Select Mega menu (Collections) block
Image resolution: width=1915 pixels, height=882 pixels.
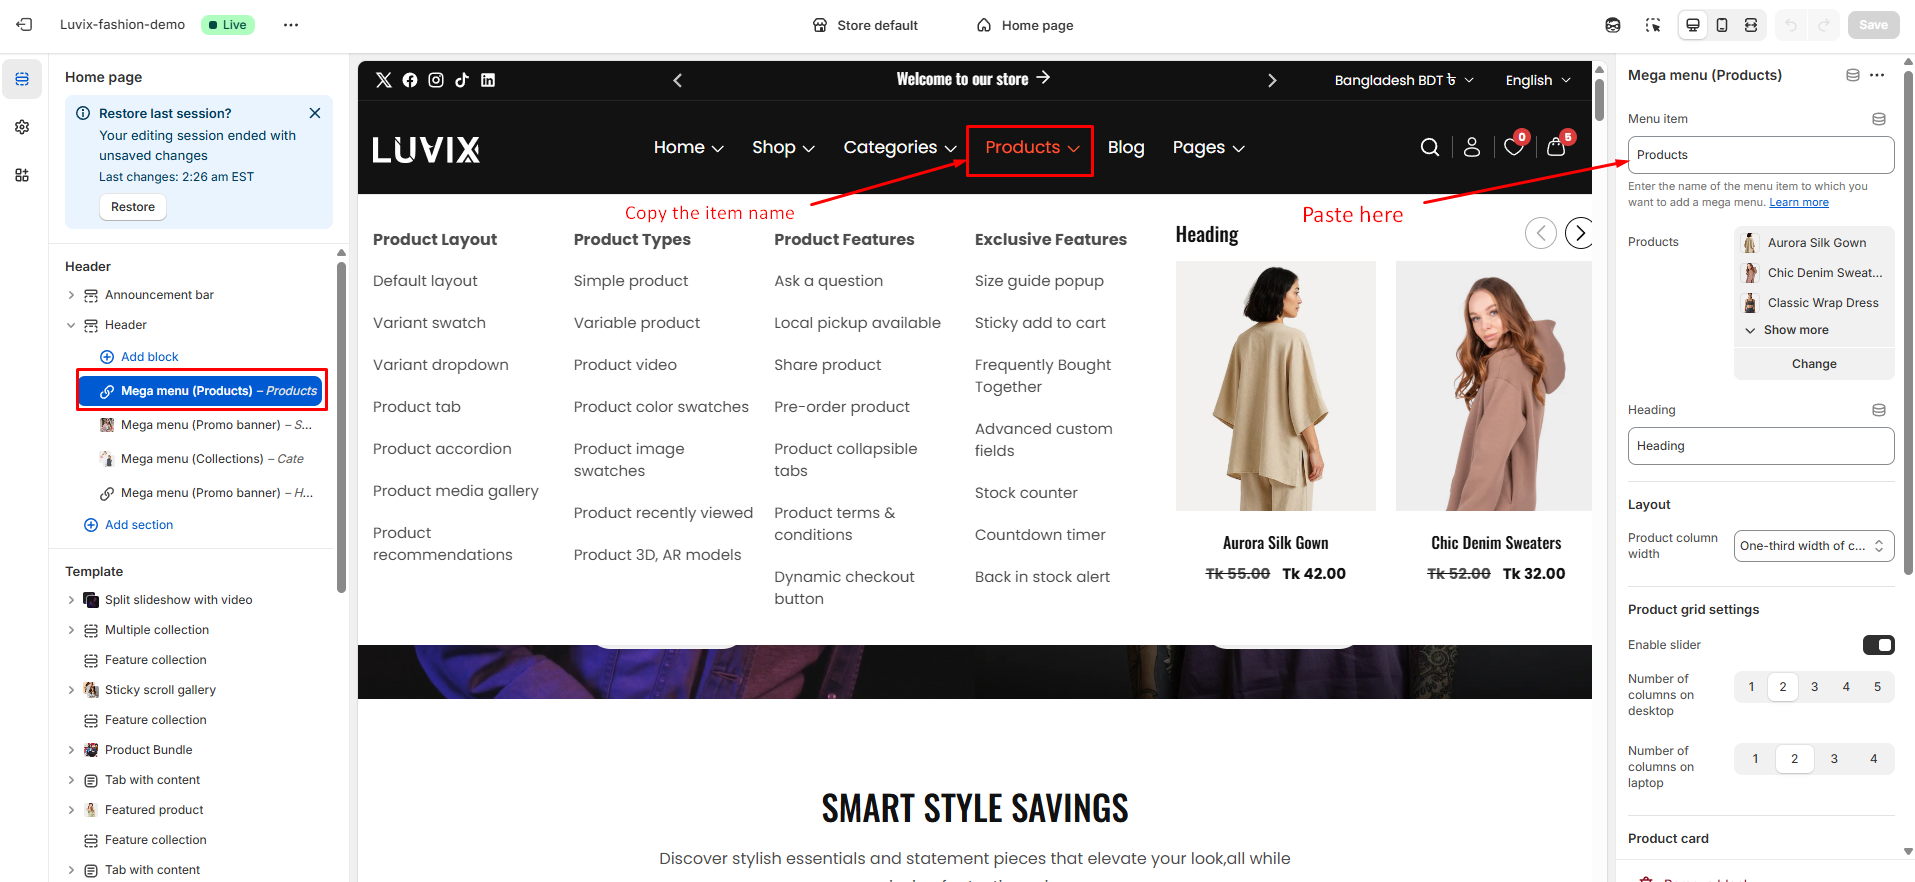click(x=192, y=459)
